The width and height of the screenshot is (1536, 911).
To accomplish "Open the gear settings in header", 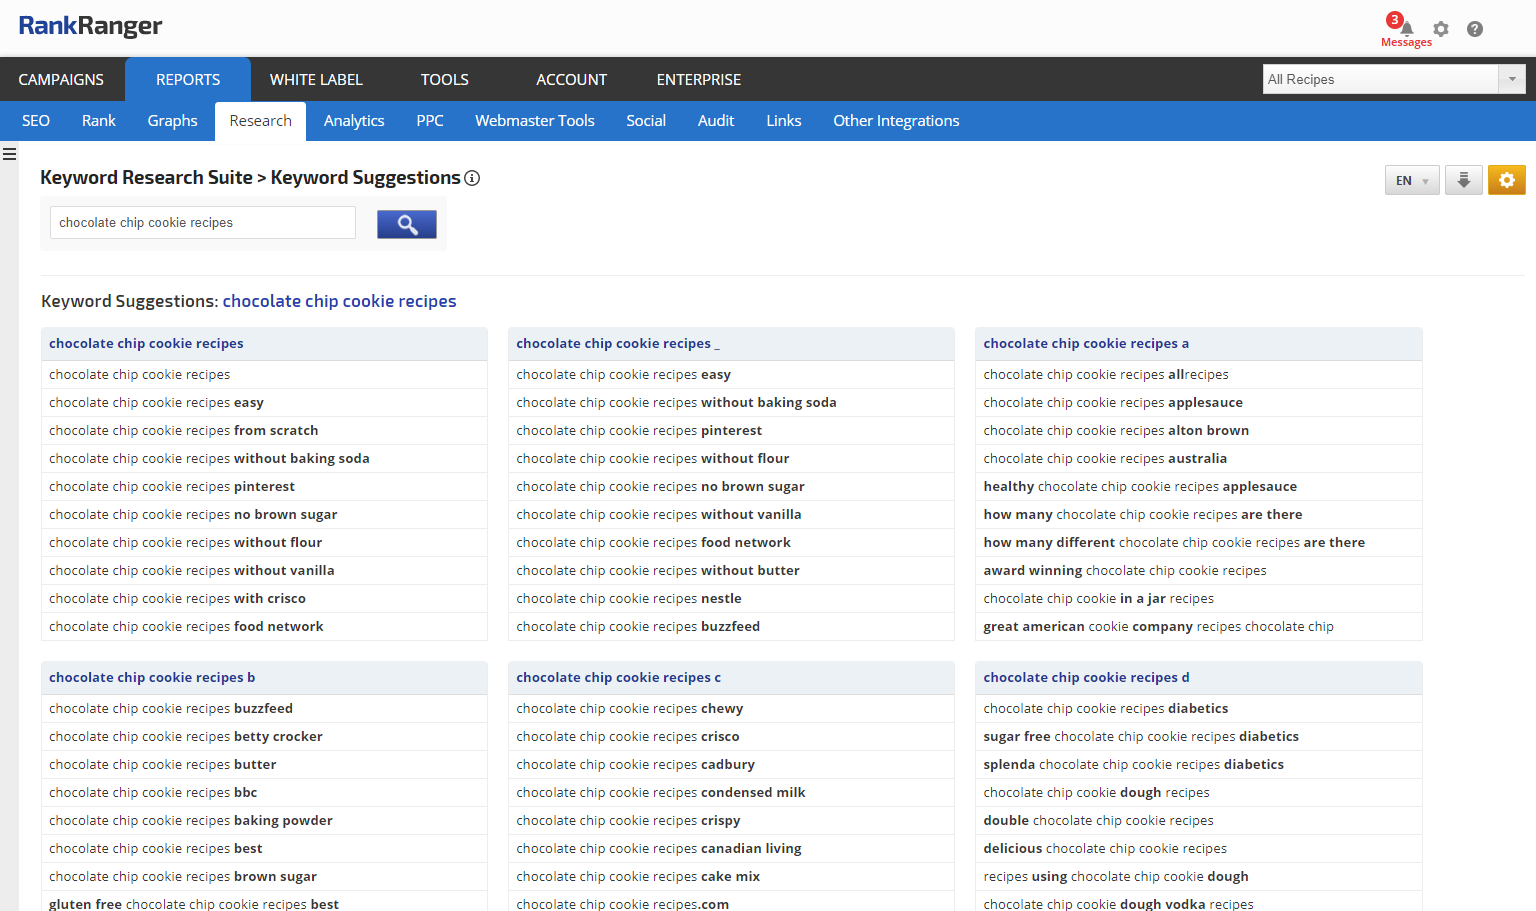I will (x=1440, y=29).
